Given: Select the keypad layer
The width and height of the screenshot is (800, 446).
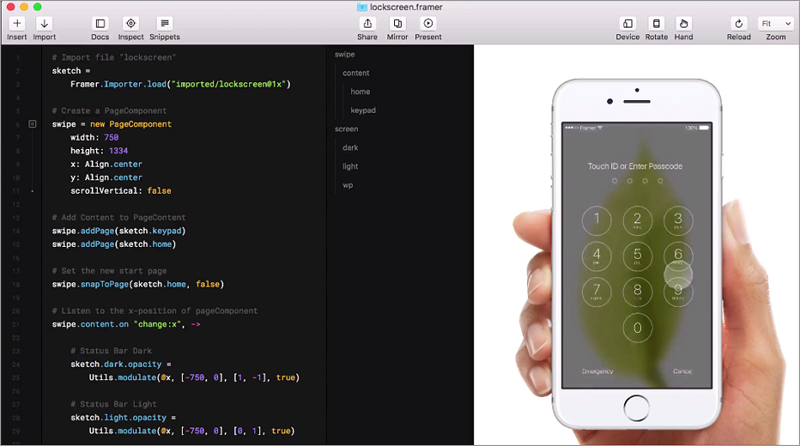Looking at the screenshot, I should click(x=363, y=110).
